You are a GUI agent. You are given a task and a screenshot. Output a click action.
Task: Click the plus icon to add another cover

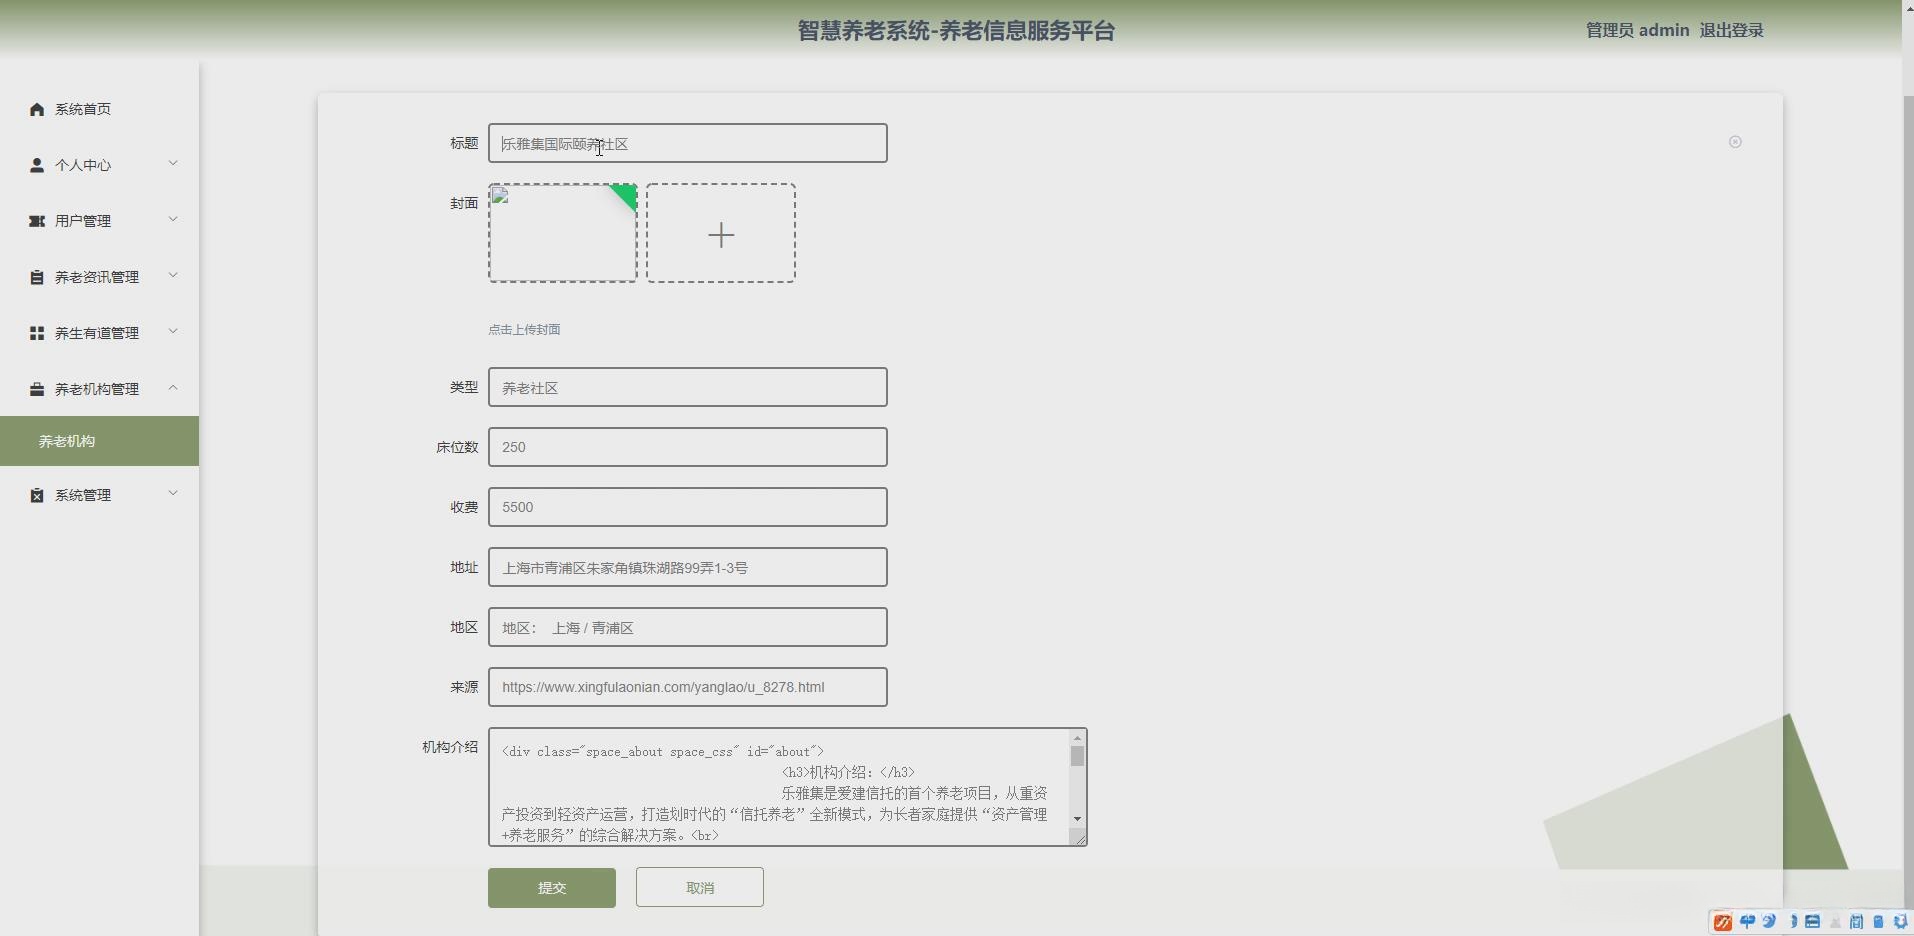point(722,233)
